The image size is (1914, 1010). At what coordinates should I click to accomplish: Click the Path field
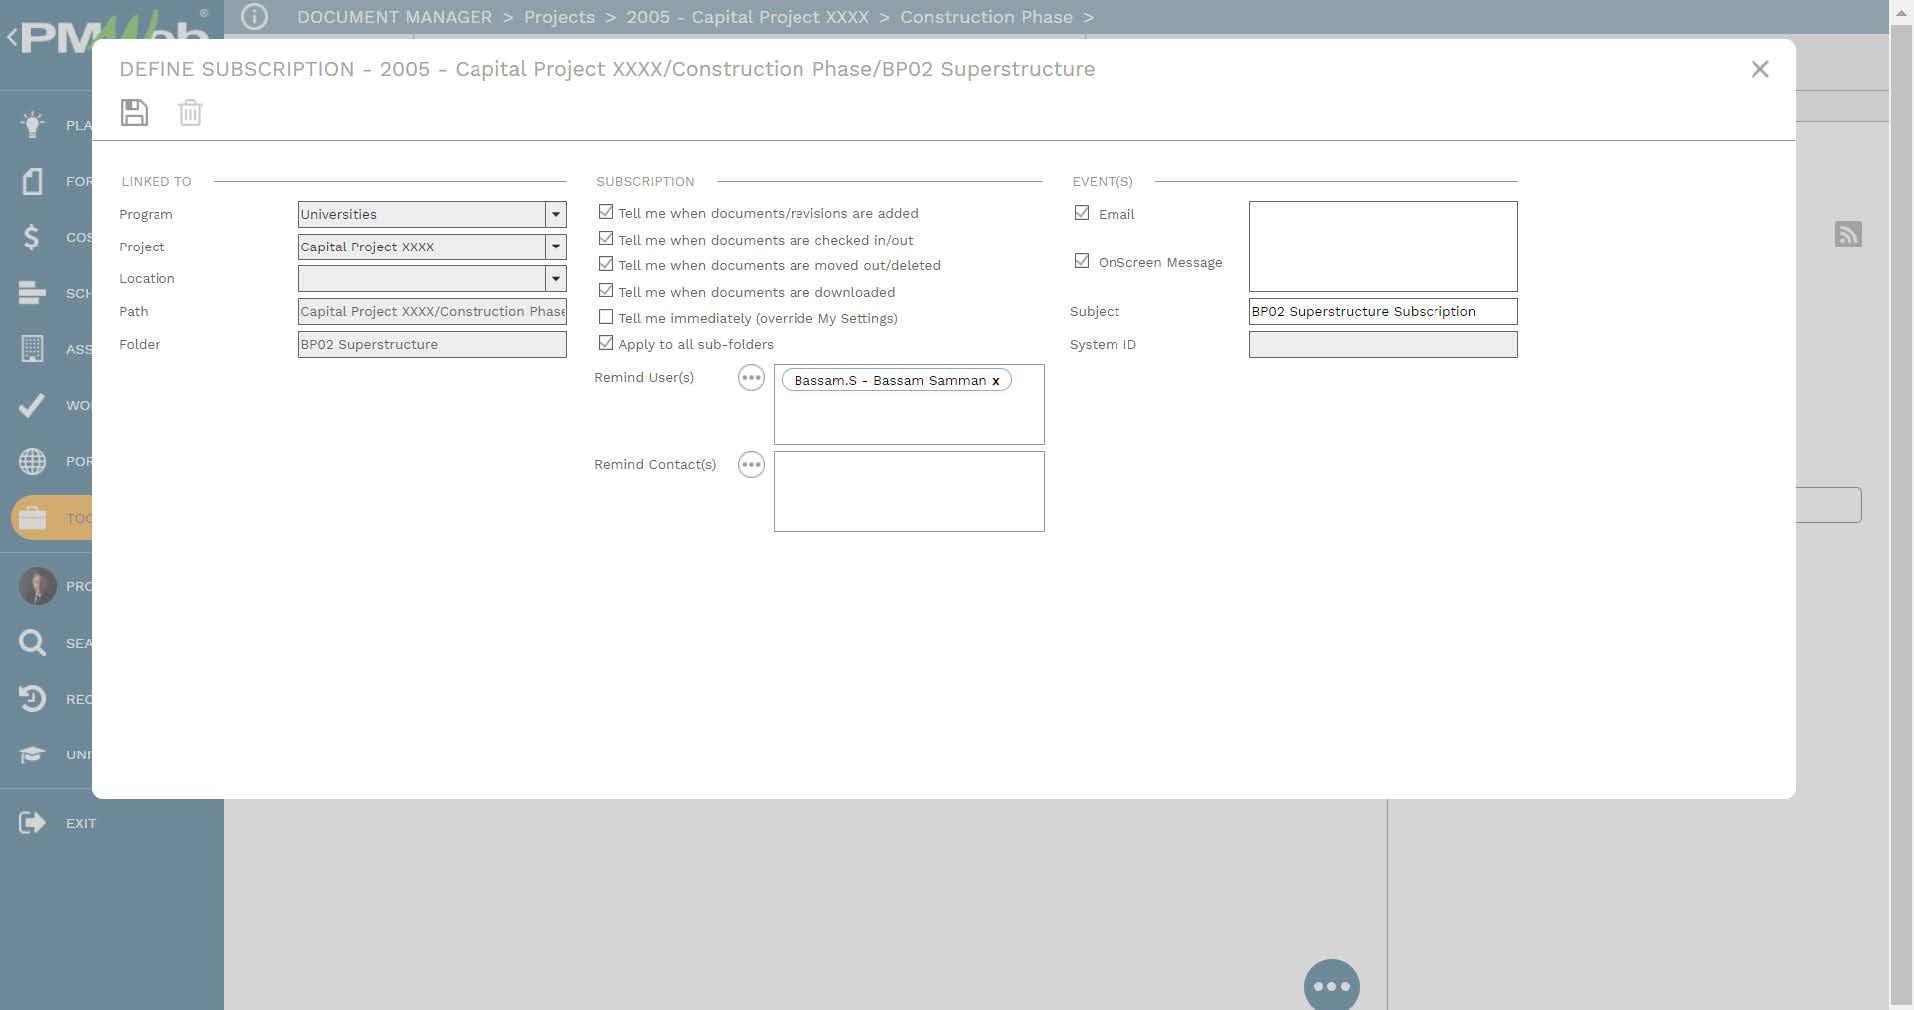[x=432, y=311]
